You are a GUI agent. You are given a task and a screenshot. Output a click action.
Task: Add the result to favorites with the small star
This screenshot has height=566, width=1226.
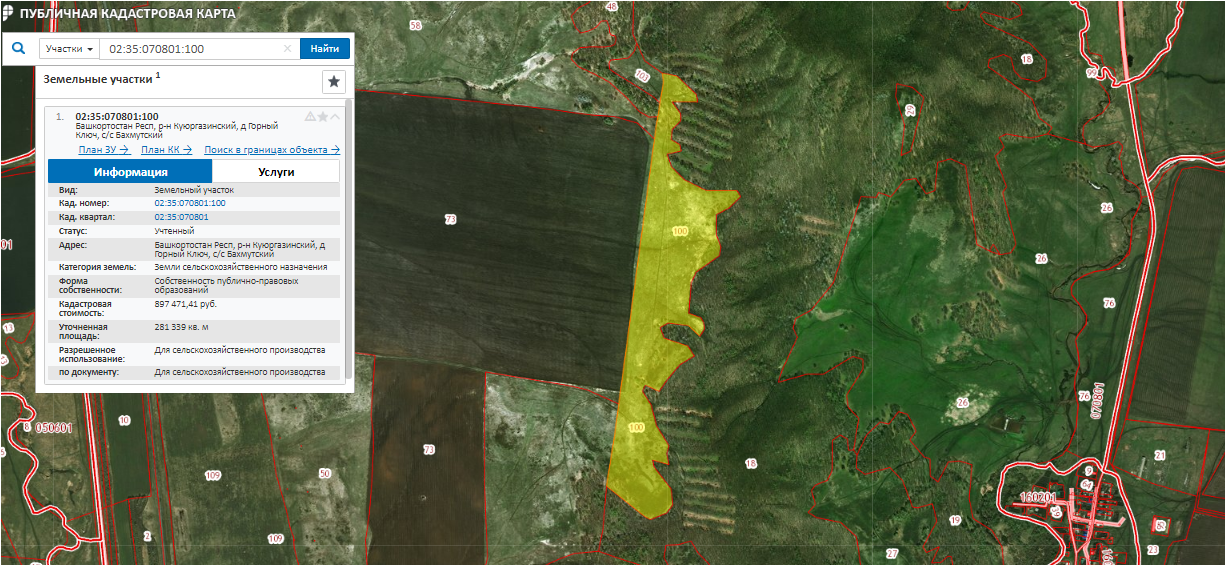point(323,117)
